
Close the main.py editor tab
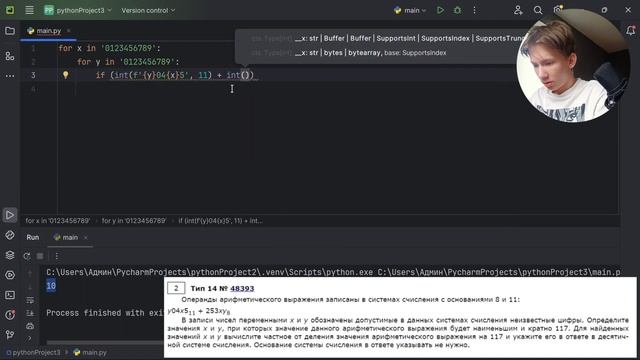(x=69, y=31)
